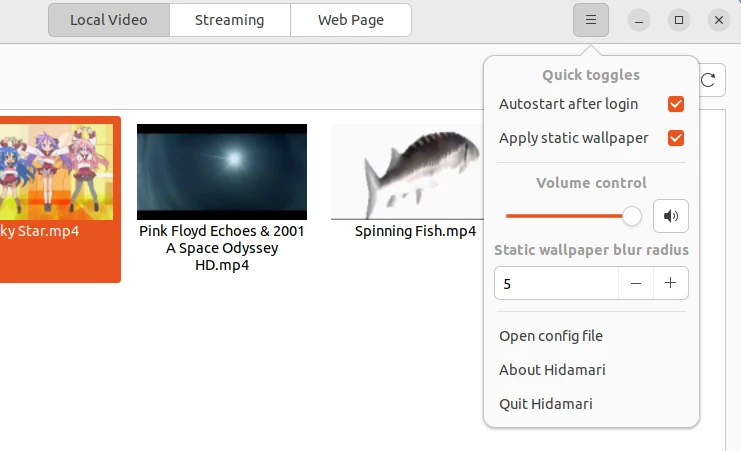
Task: Open About Hidamari
Action: 552,370
